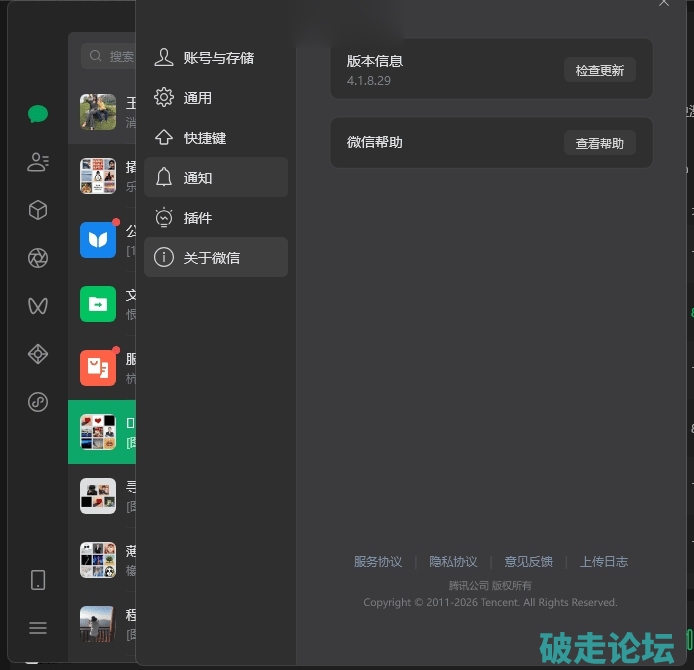Open the 服务协议 link
This screenshot has width=694, height=670.
click(378, 562)
